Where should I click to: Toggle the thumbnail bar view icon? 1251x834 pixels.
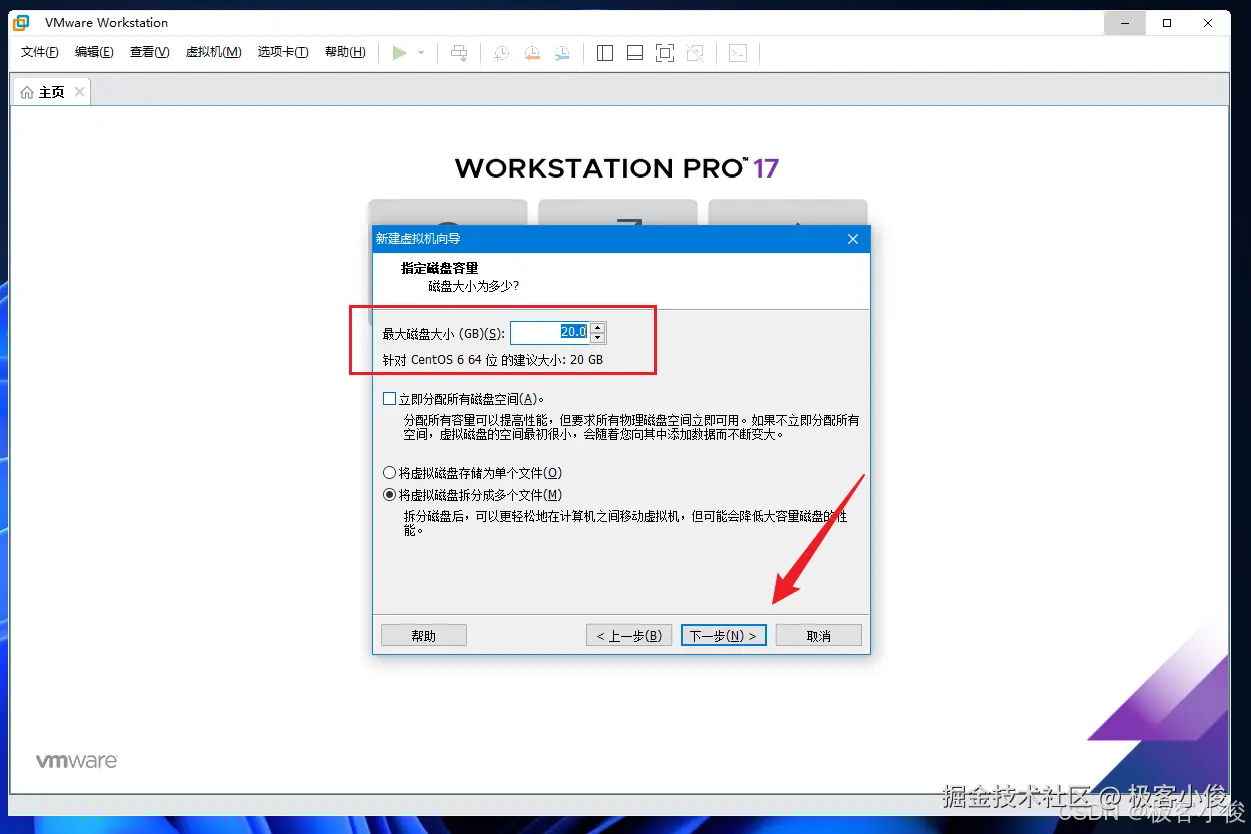point(634,53)
